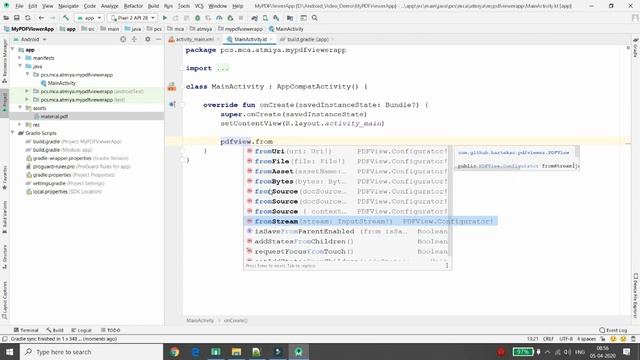
Task: Click the Sync Project with Gradle icon
Action: [x=255, y=18]
